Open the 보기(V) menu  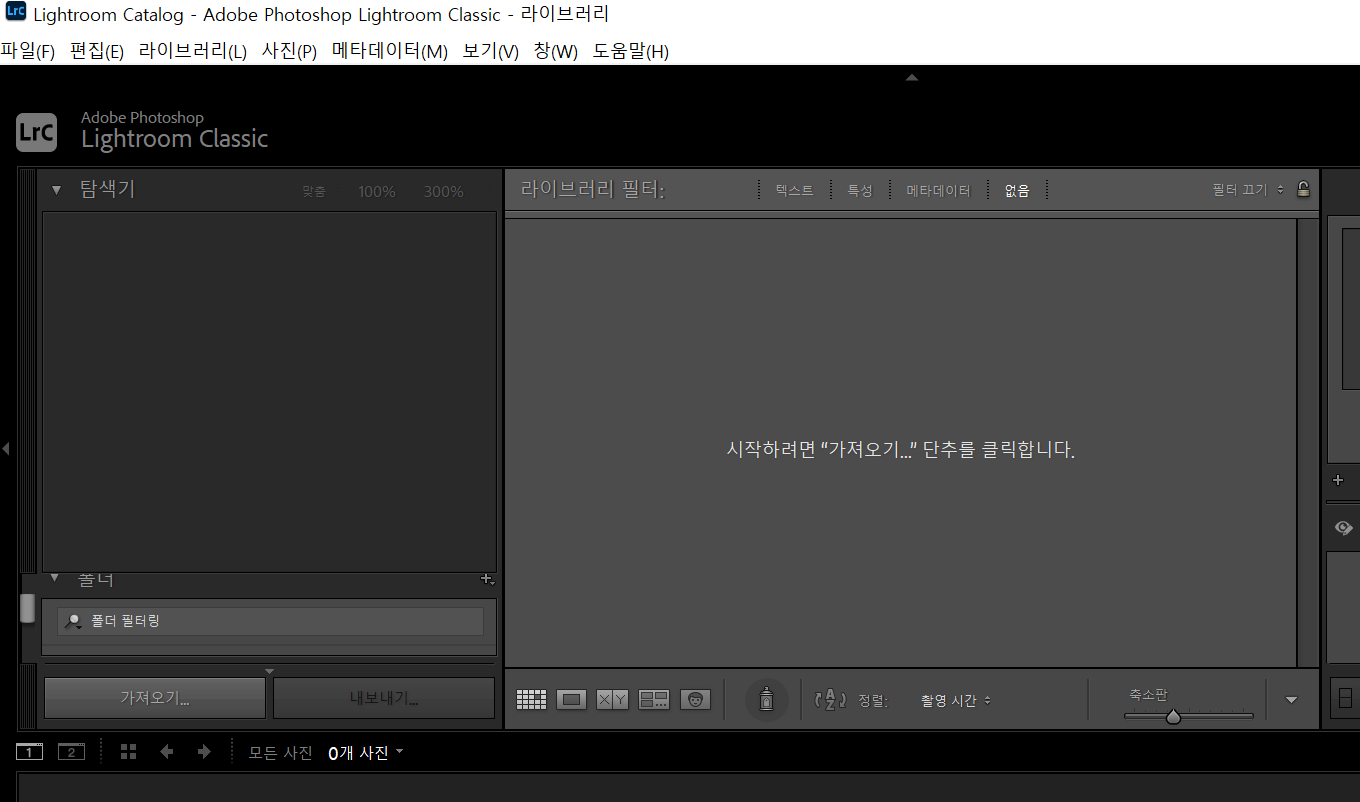491,51
